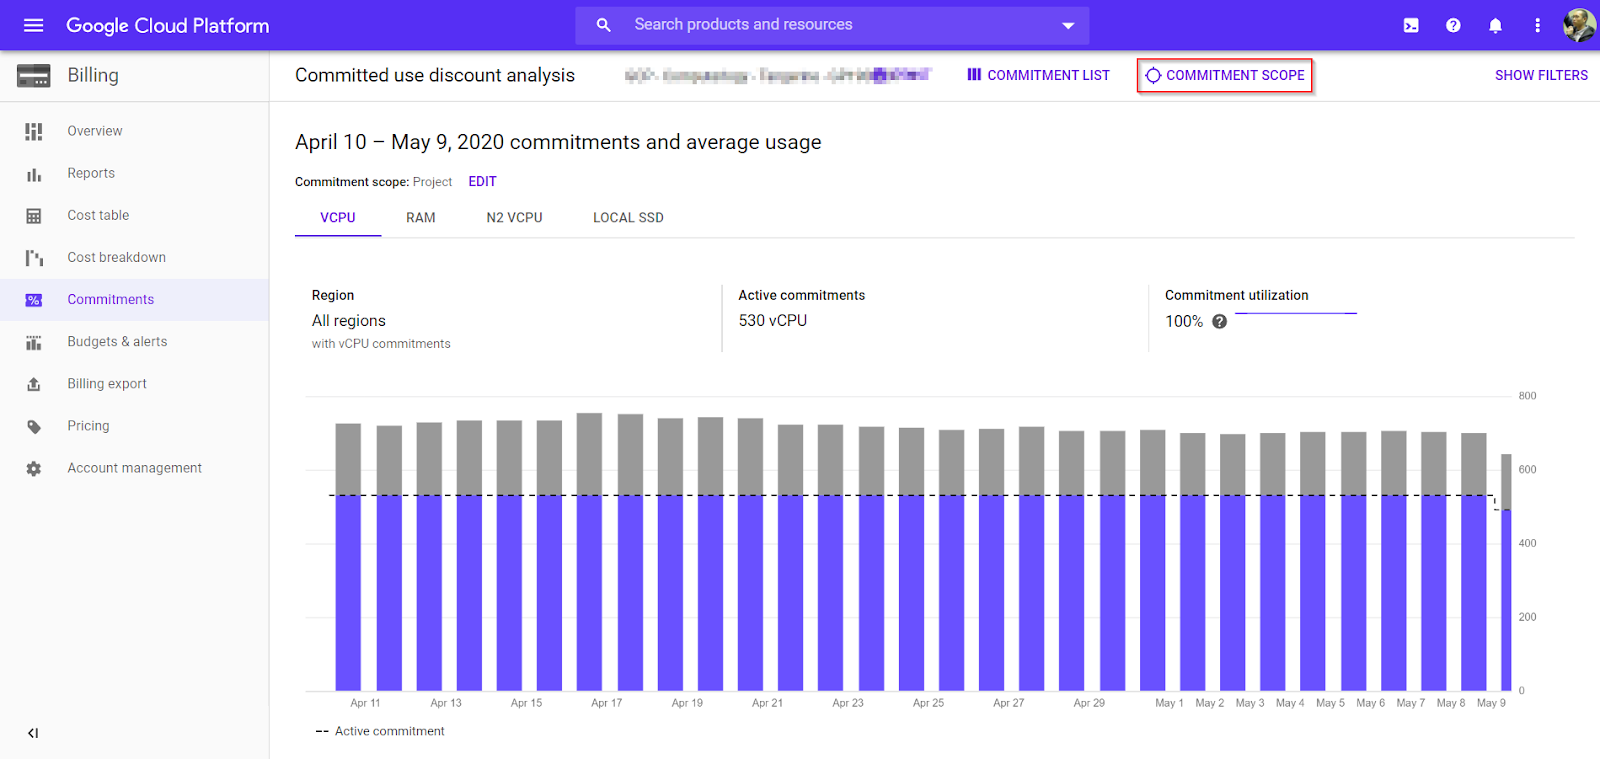The image size is (1600, 759).
Task: Click COMMITMENT LIST button
Action: click(x=1038, y=75)
